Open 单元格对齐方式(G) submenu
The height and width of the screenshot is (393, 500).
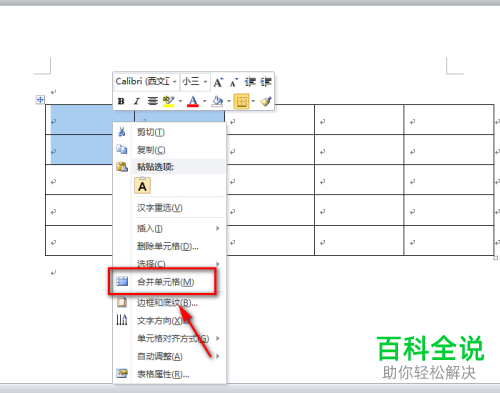(170, 339)
